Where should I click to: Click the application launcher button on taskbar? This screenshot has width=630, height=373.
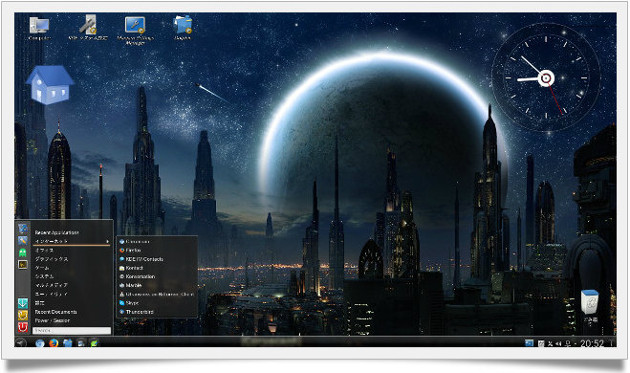point(21,343)
